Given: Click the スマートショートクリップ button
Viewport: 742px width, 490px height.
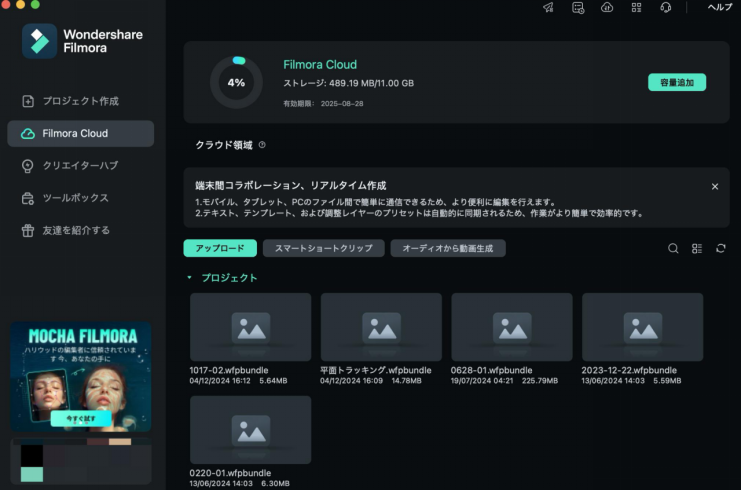Looking at the screenshot, I should pyautogui.click(x=324, y=248).
